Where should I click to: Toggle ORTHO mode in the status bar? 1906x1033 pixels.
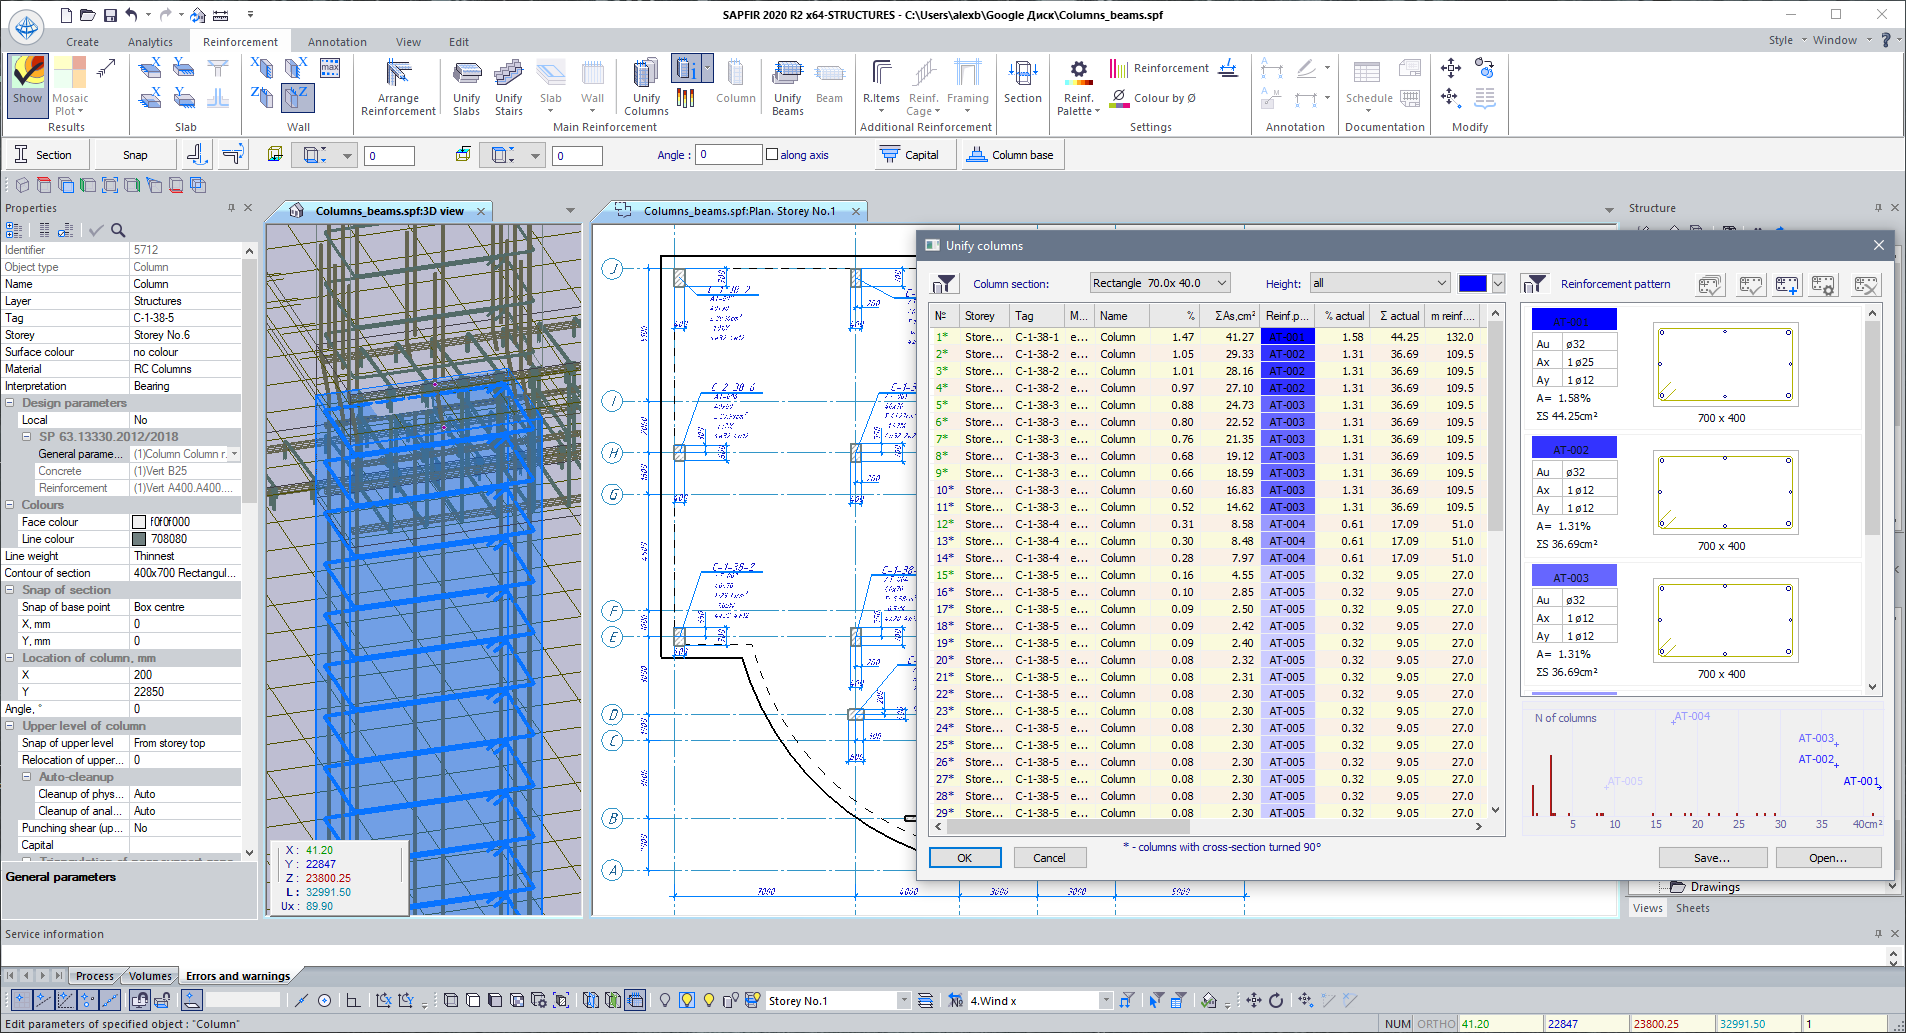coord(1436,1023)
